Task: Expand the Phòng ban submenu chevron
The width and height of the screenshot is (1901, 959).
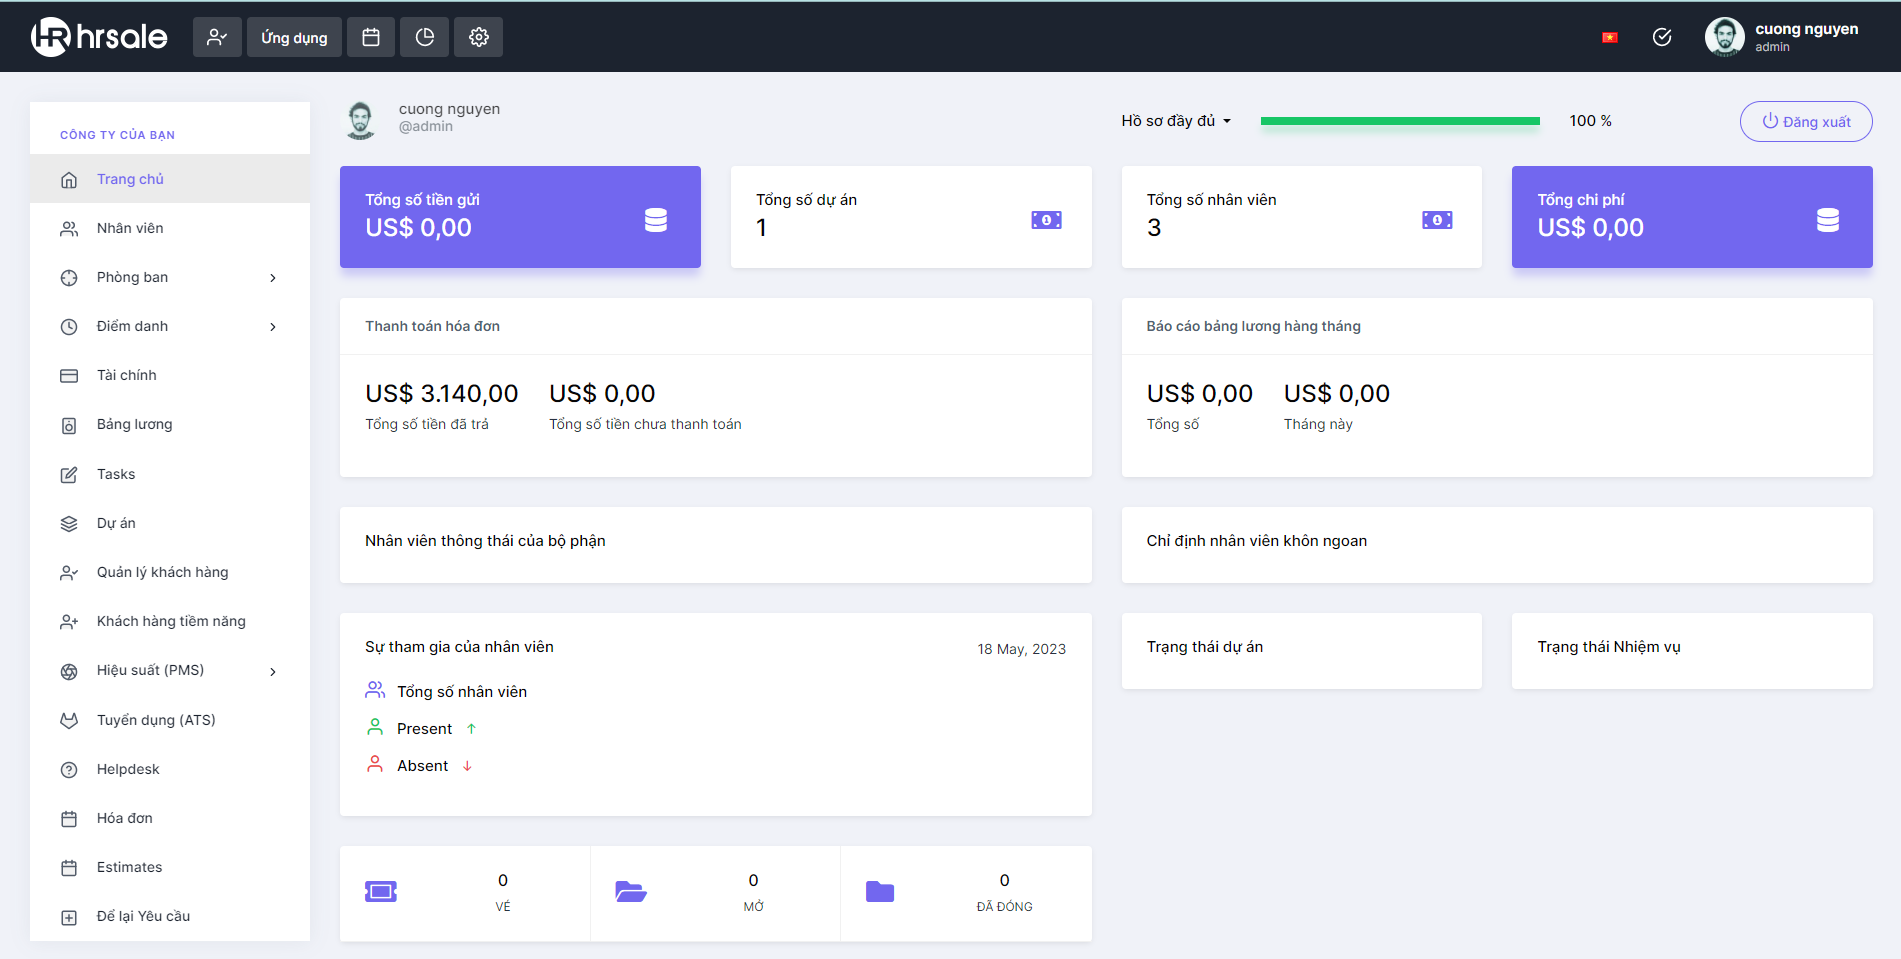Action: 273,278
